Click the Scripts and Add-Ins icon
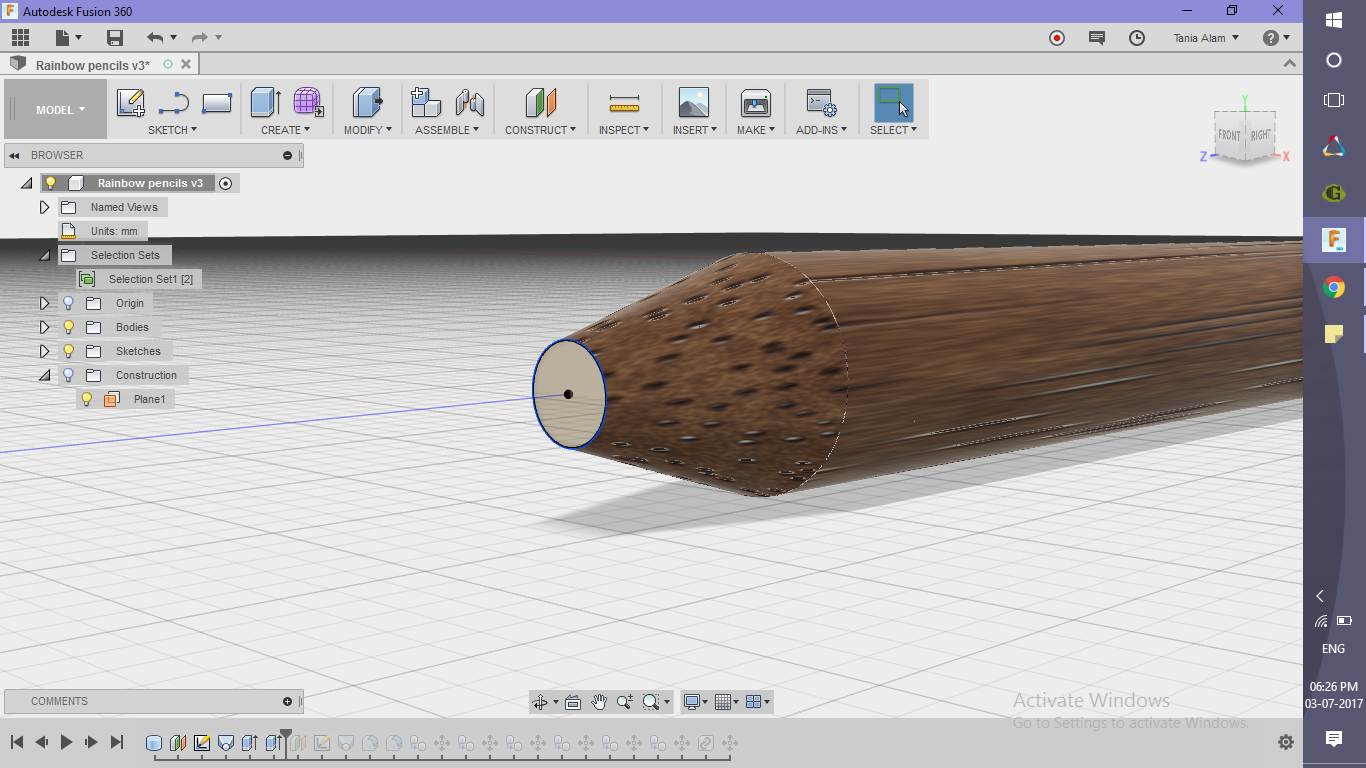1366x768 pixels. [x=821, y=103]
